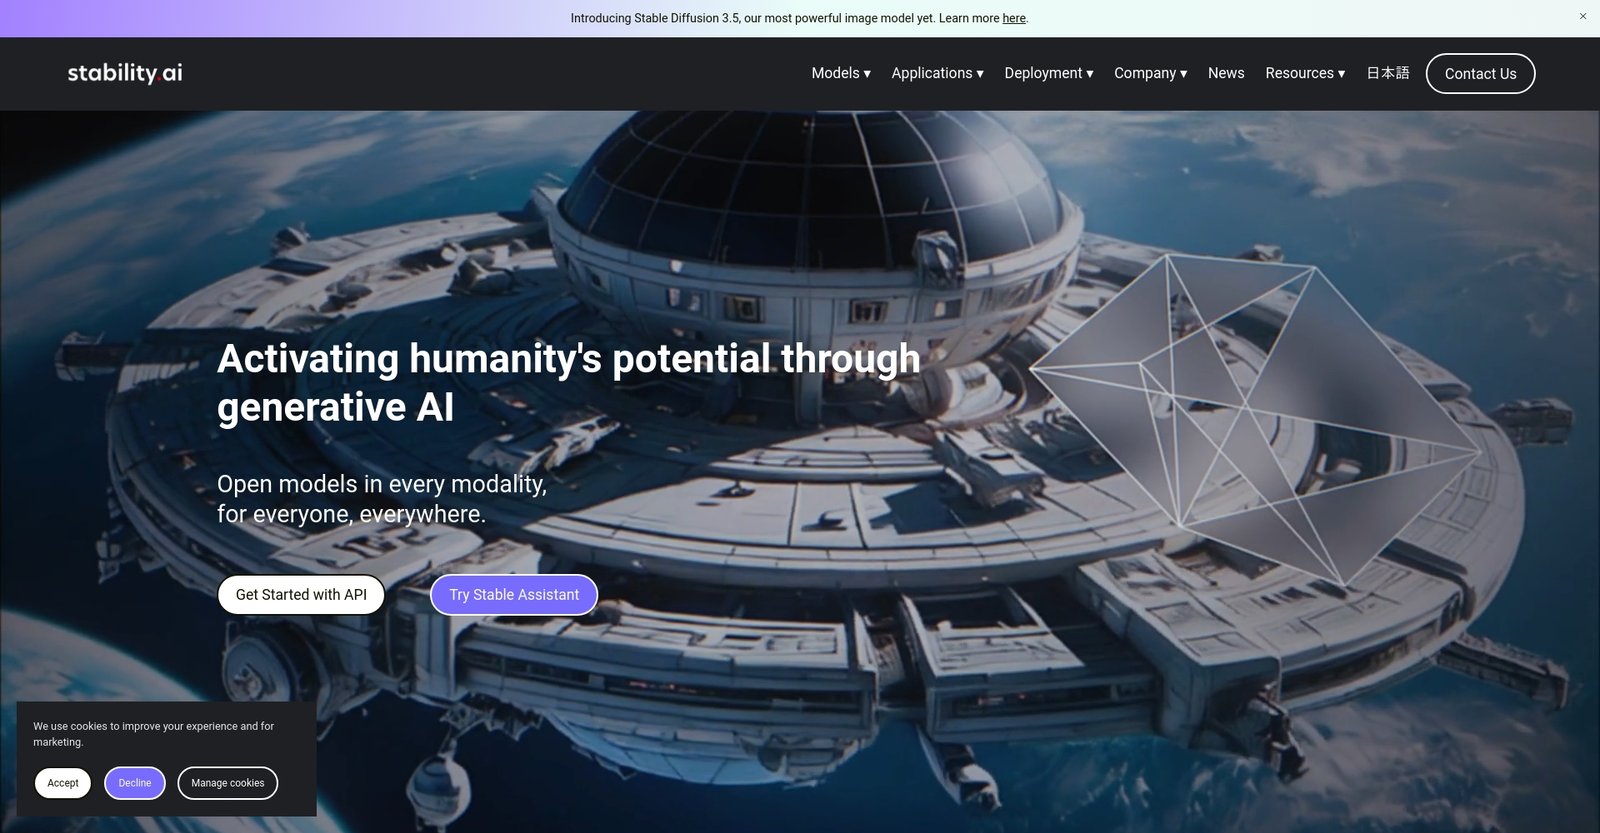Click the Contact Us button
This screenshot has height=833, width=1600.
(x=1480, y=74)
